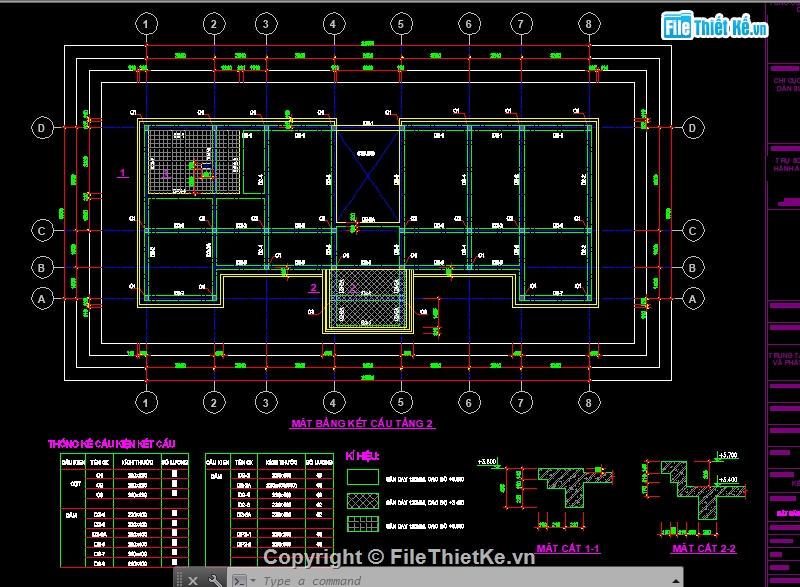This screenshot has height=587, width=800.
Task: Pick the grid-pattern legend box
Action: tap(363, 524)
